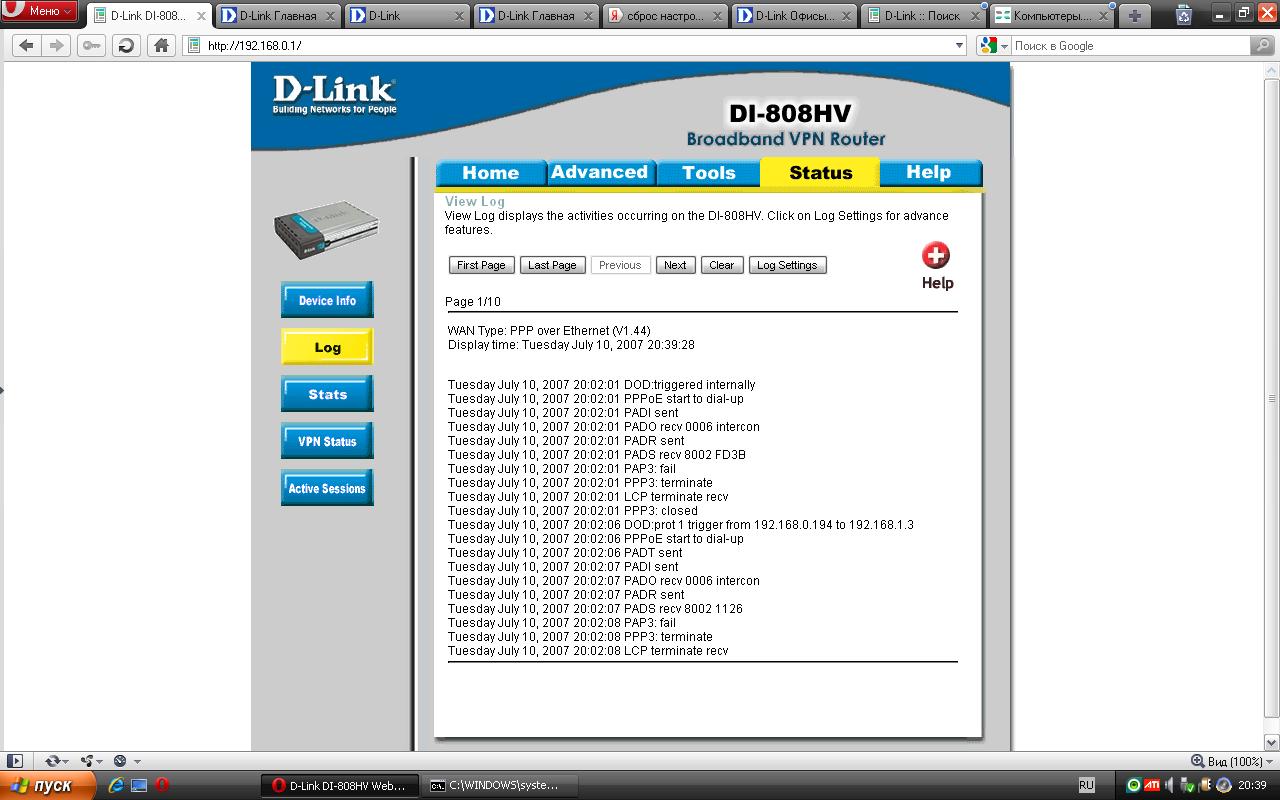The image size is (1280, 800).
Task: Reload the page with the refresh icon
Action: click(x=126, y=45)
